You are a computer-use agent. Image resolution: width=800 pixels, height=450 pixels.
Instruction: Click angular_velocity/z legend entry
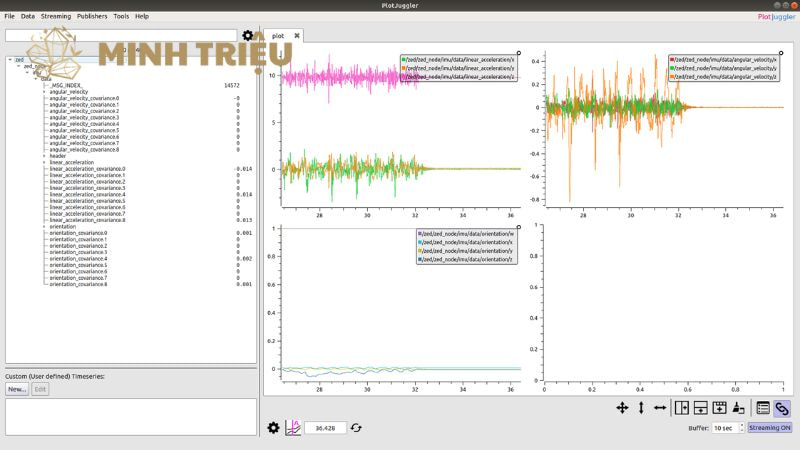[x=724, y=77]
